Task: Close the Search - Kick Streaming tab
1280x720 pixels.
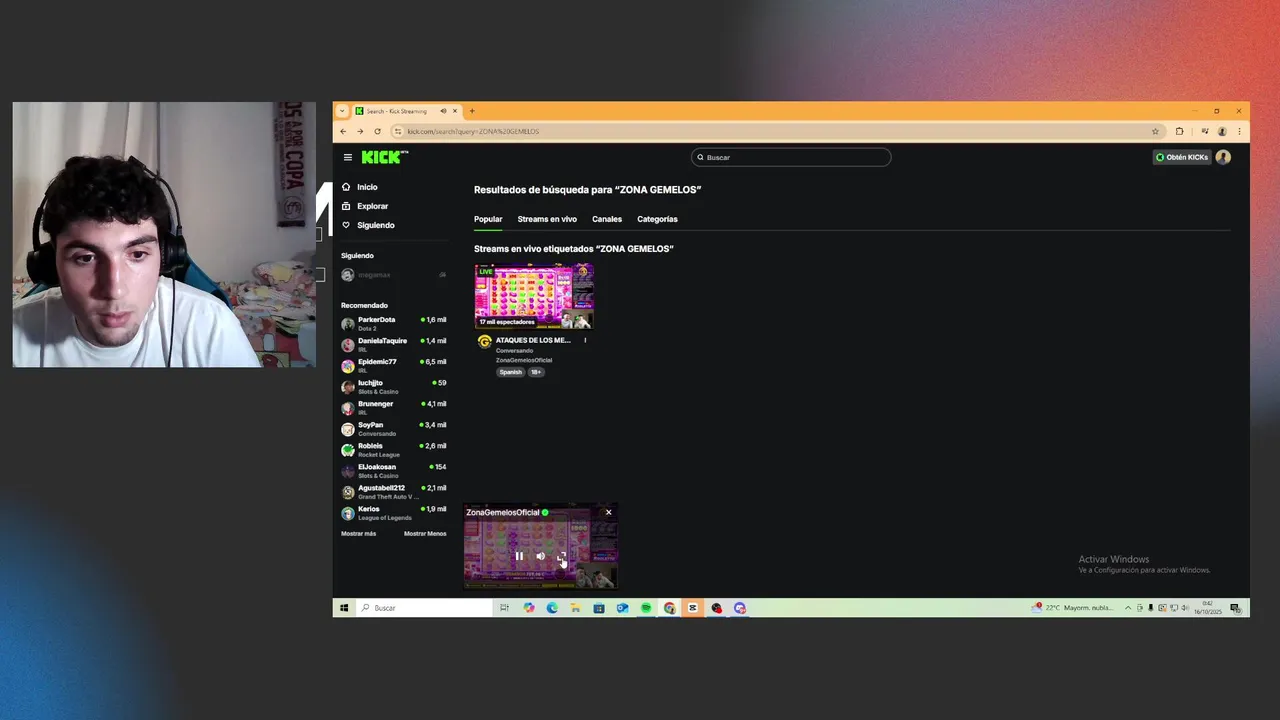Action: [x=455, y=111]
